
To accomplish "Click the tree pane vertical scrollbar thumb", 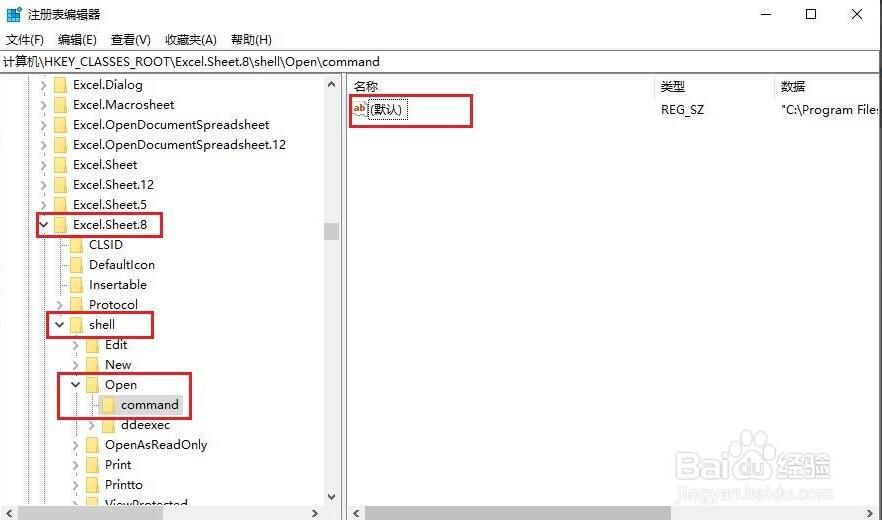I will [332, 231].
